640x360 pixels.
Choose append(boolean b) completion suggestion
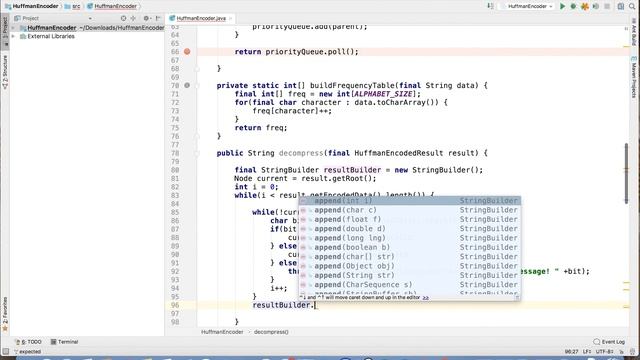tap(409, 247)
